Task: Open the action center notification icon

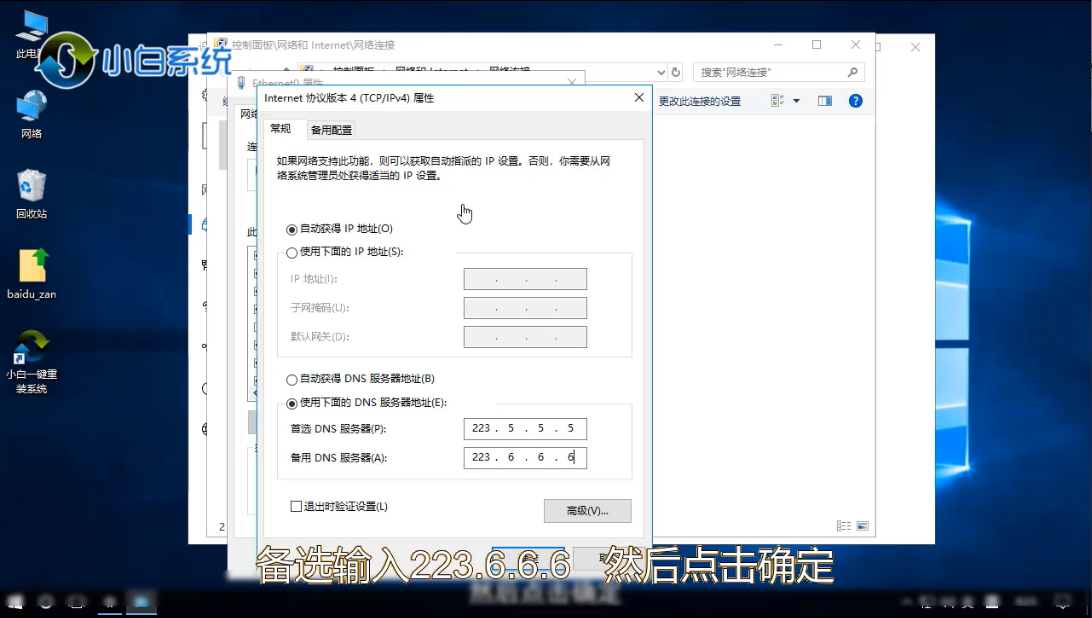Action: point(1062,601)
